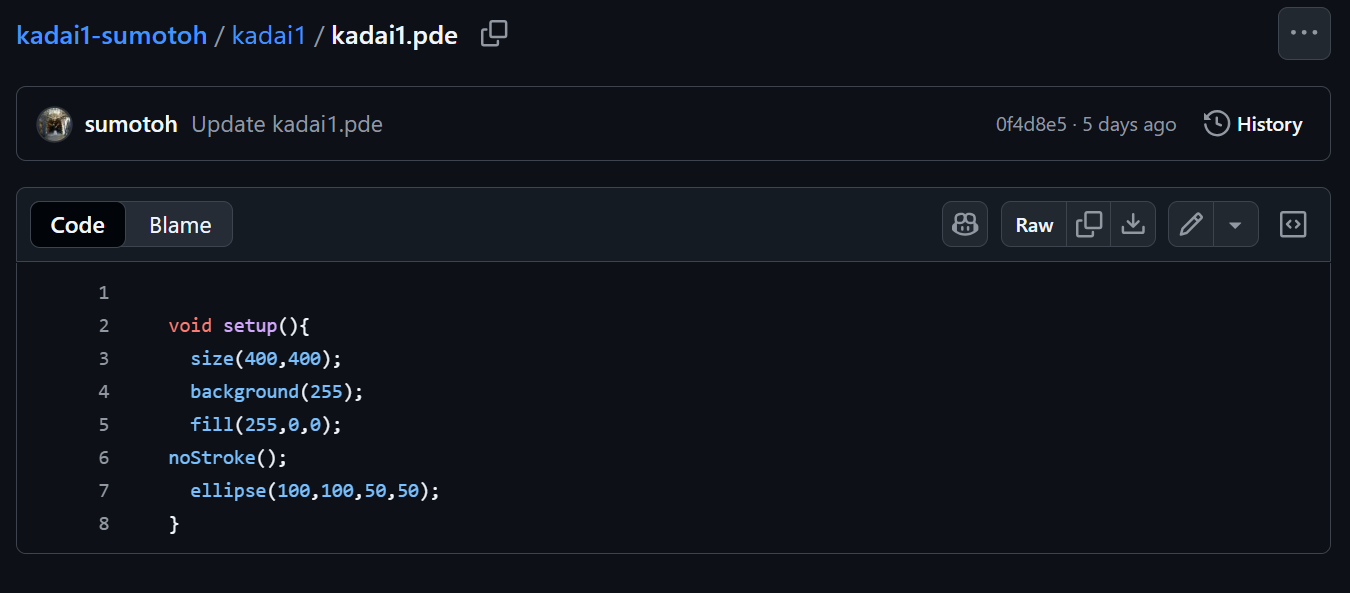Open the kadai1 folder breadcrumb
The image size is (1350, 593).
(x=268, y=35)
